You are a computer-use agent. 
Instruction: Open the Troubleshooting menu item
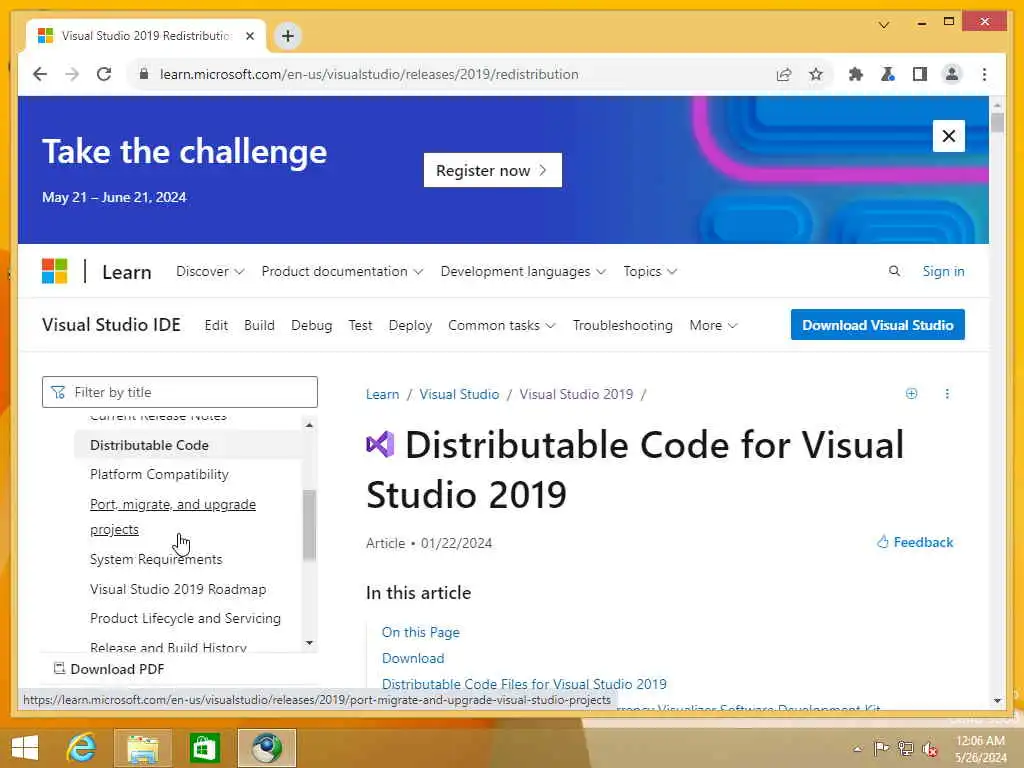[622, 325]
